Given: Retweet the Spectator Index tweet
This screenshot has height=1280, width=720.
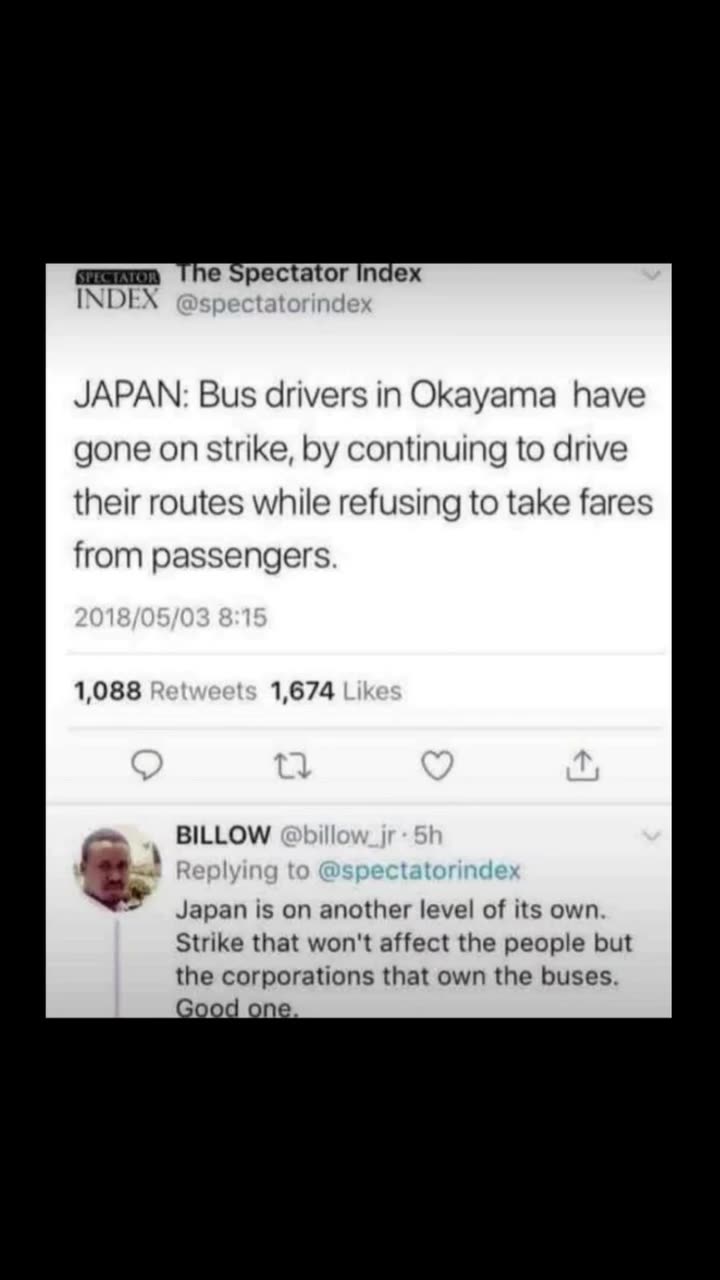Looking at the screenshot, I should (x=293, y=766).
